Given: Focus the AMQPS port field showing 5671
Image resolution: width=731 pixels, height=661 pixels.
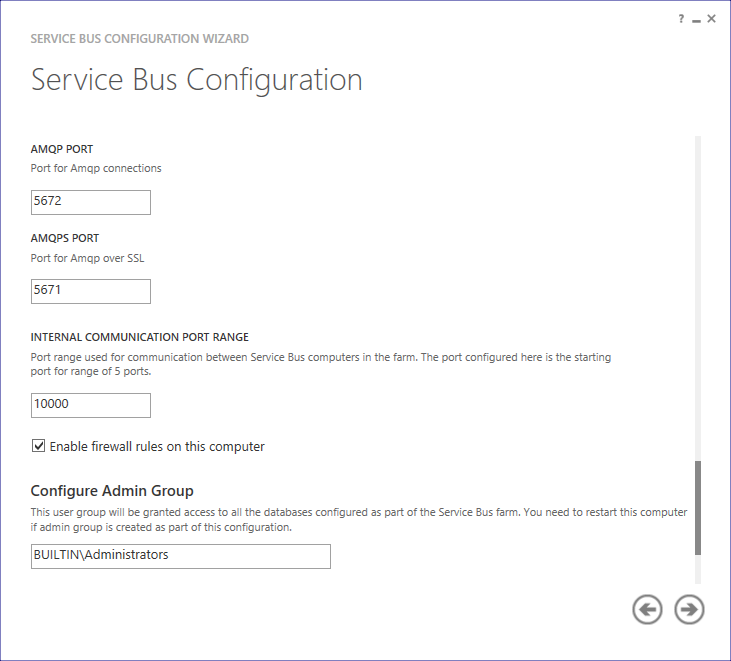Looking at the screenshot, I should (x=91, y=291).
